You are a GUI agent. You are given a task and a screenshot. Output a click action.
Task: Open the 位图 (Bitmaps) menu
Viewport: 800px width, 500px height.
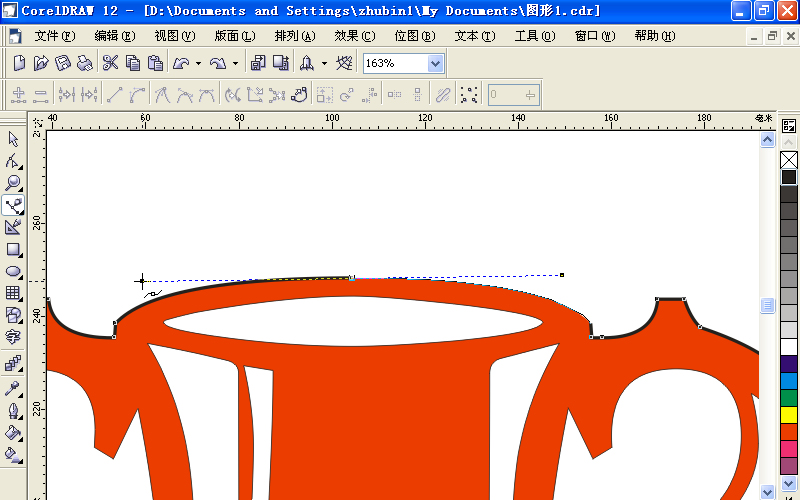(415, 36)
